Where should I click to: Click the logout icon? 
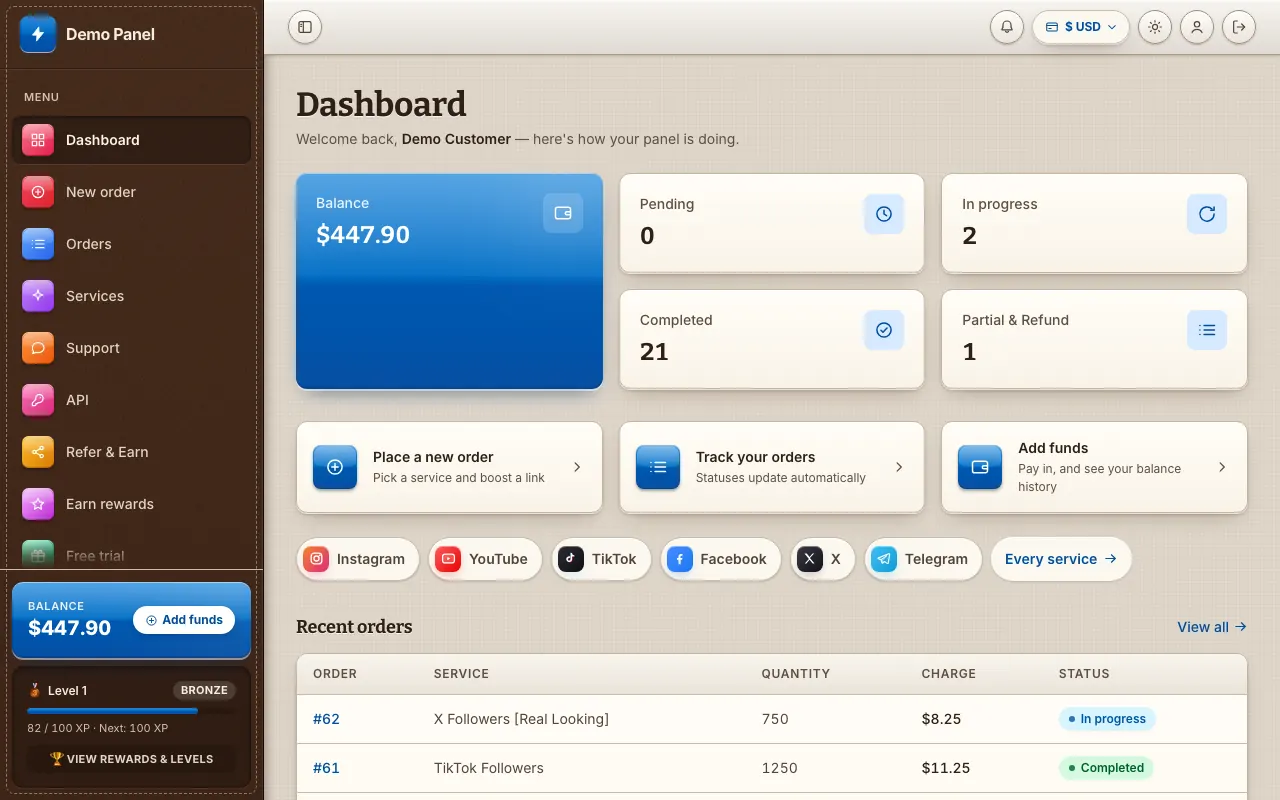click(x=1239, y=27)
